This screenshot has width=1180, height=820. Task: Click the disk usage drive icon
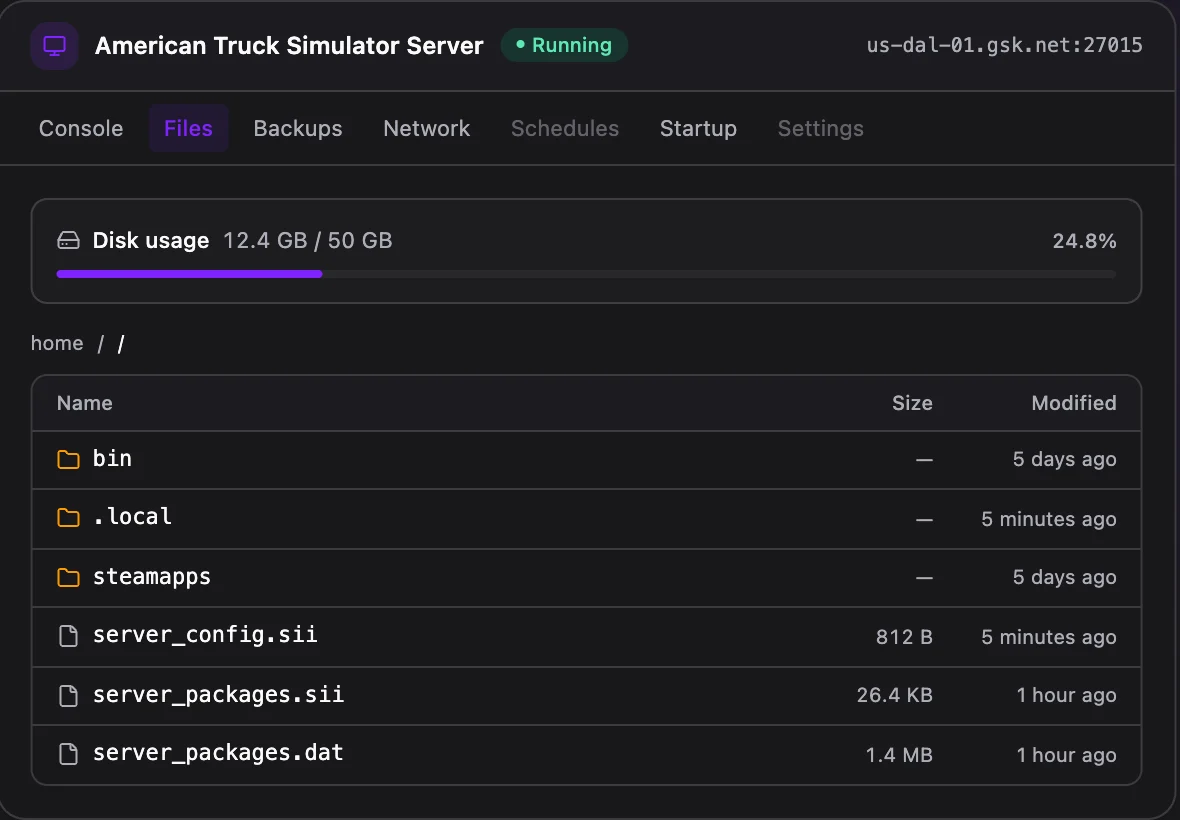pyautogui.click(x=68, y=241)
